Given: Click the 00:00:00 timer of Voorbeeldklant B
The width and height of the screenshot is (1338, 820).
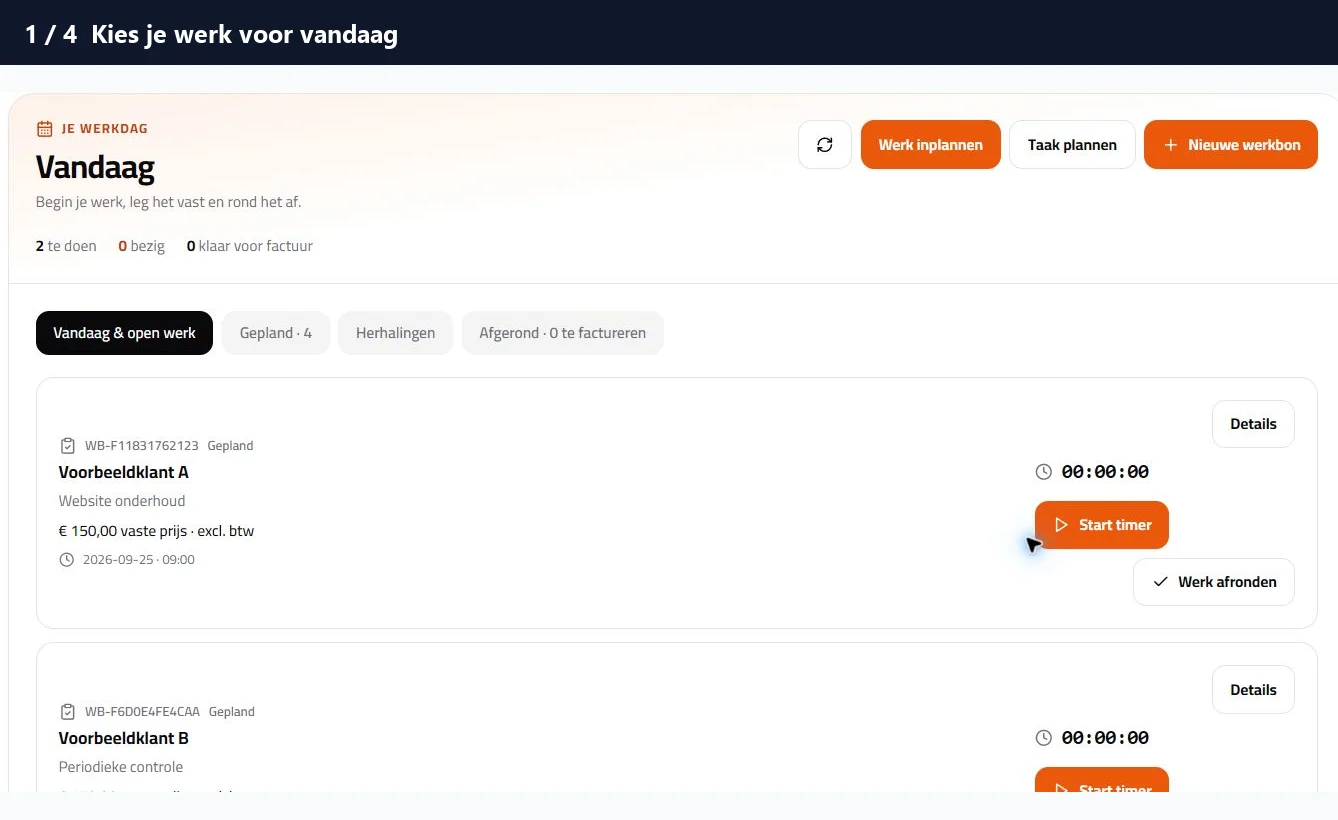Looking at the screenshot, I should click(1105, 738).
